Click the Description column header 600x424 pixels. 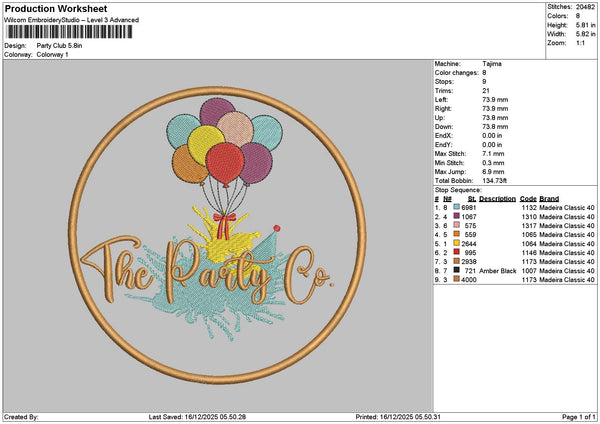coord(497,199)
